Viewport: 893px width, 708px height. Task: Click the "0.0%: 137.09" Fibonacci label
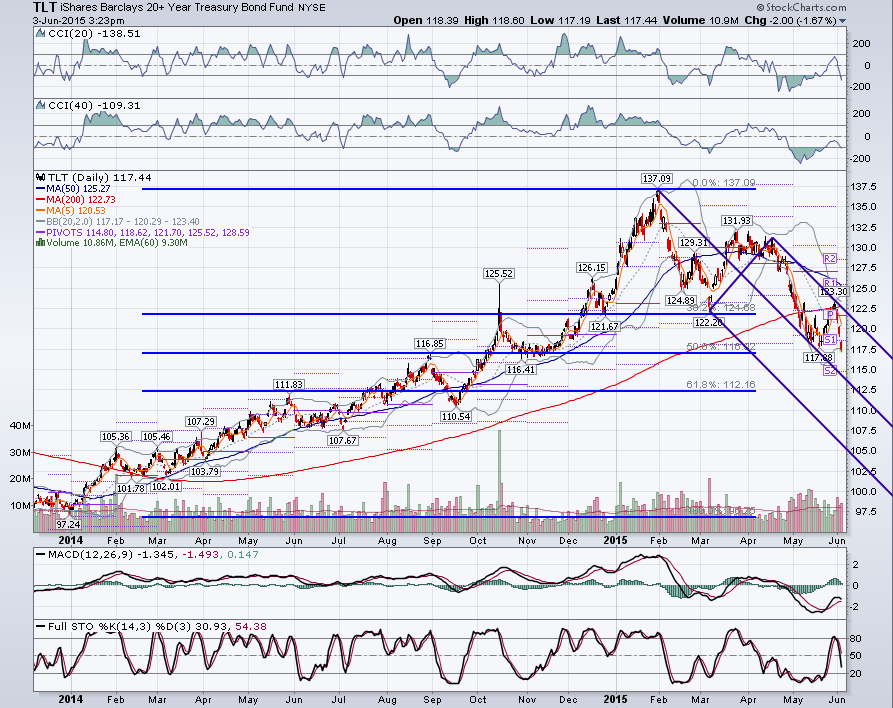pos(724,183)
